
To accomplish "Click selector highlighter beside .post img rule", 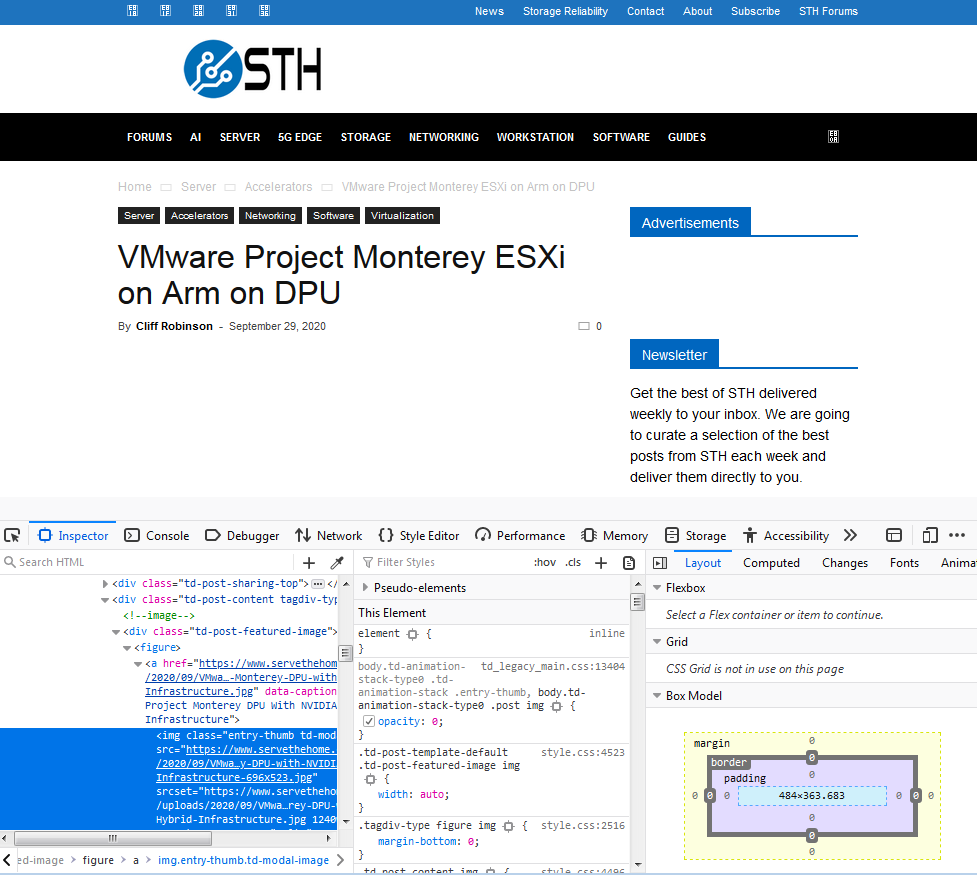I will [557, 706].
